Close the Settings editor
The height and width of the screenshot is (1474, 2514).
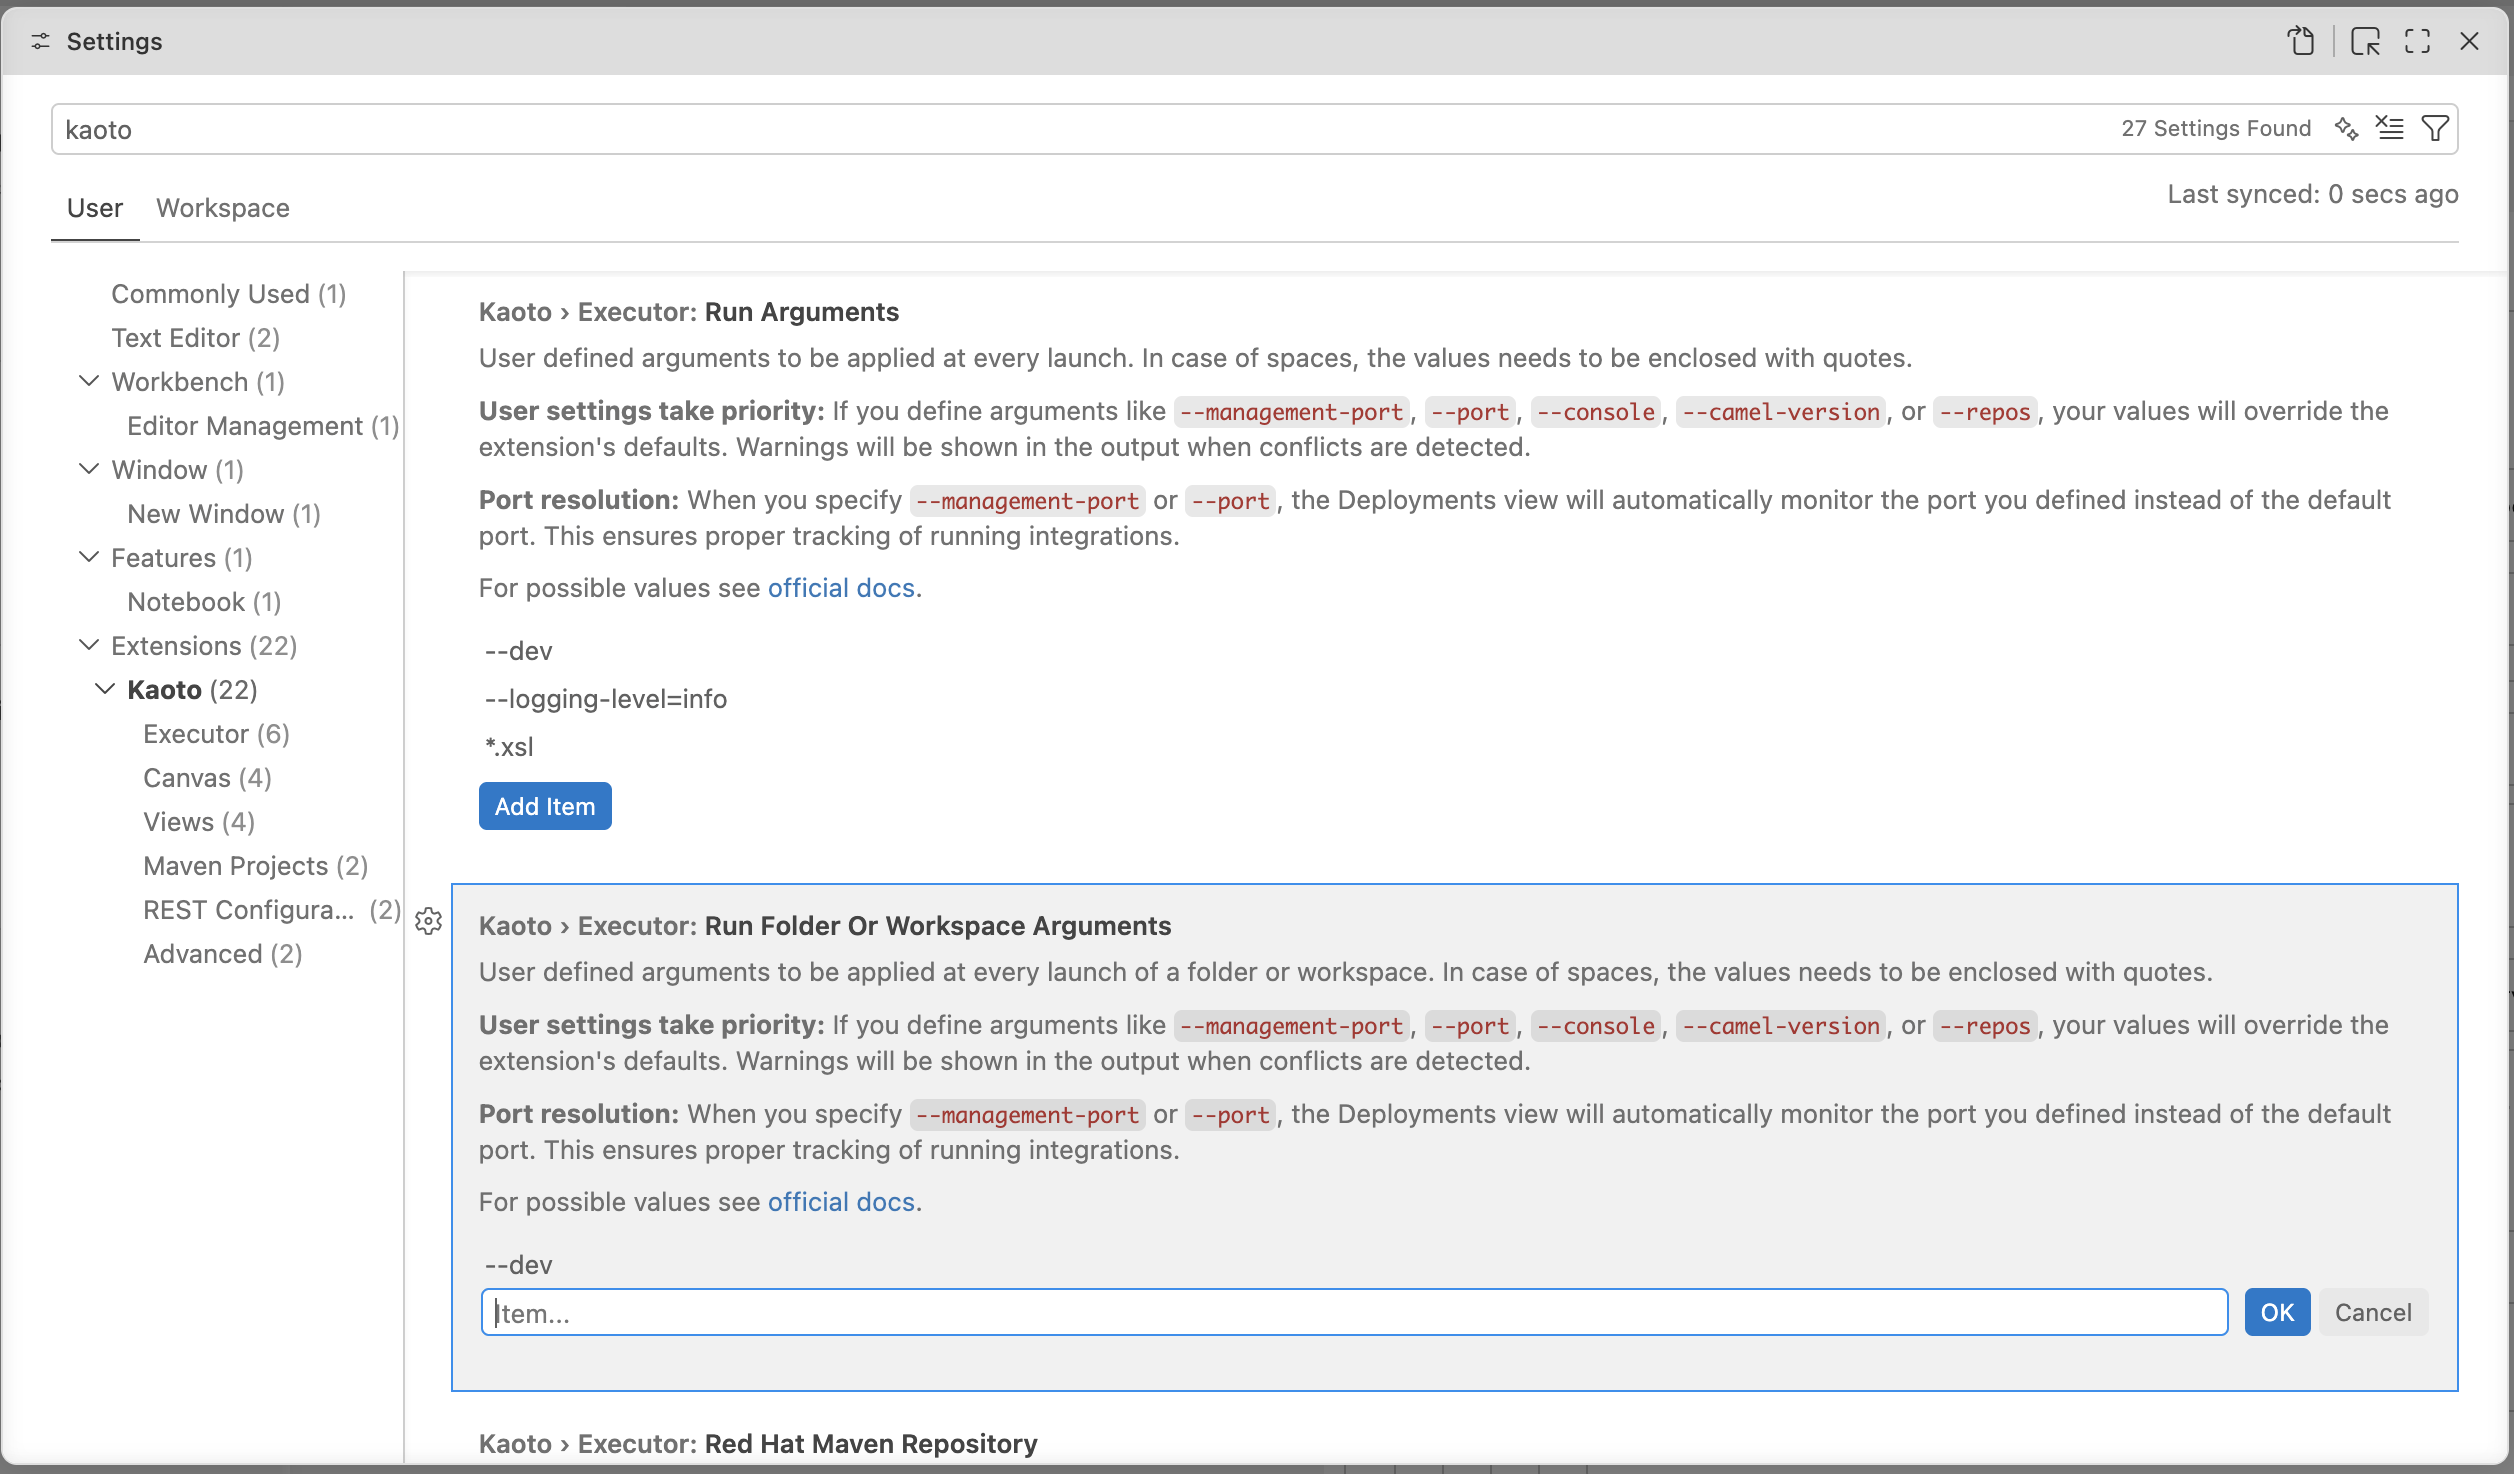[2469, 41]
